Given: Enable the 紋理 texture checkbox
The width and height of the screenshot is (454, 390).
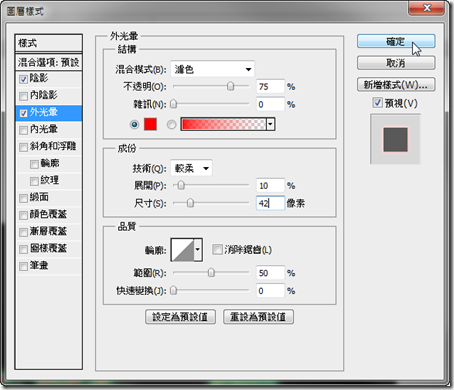Looking at the screenshot, I should coord(34,181).
